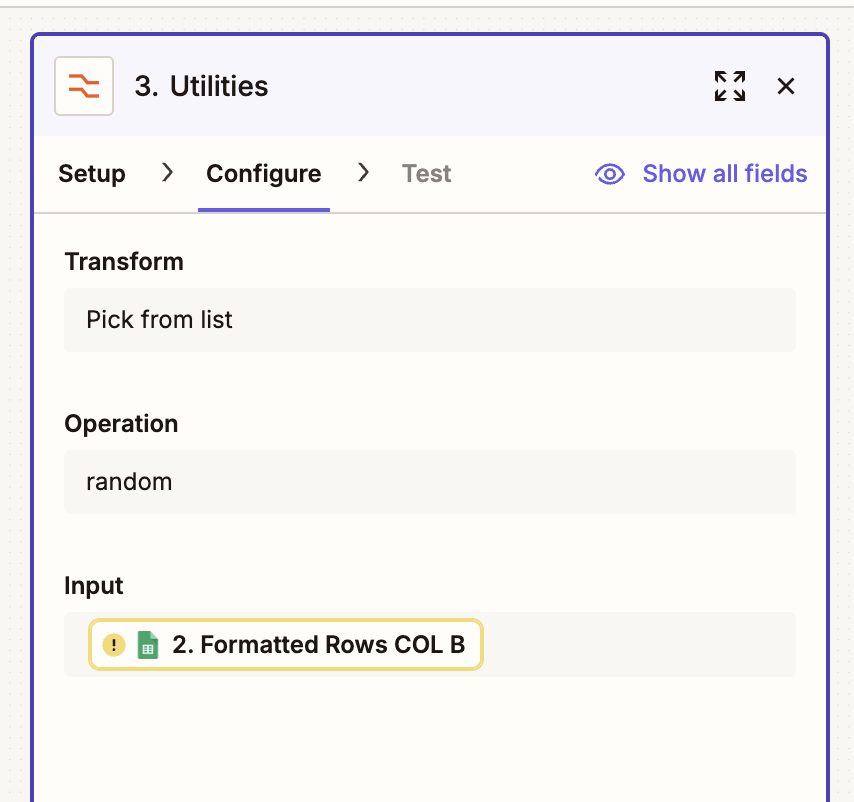
Task: Click the green Google Sheets icon
Action: [x=148, y=645]
